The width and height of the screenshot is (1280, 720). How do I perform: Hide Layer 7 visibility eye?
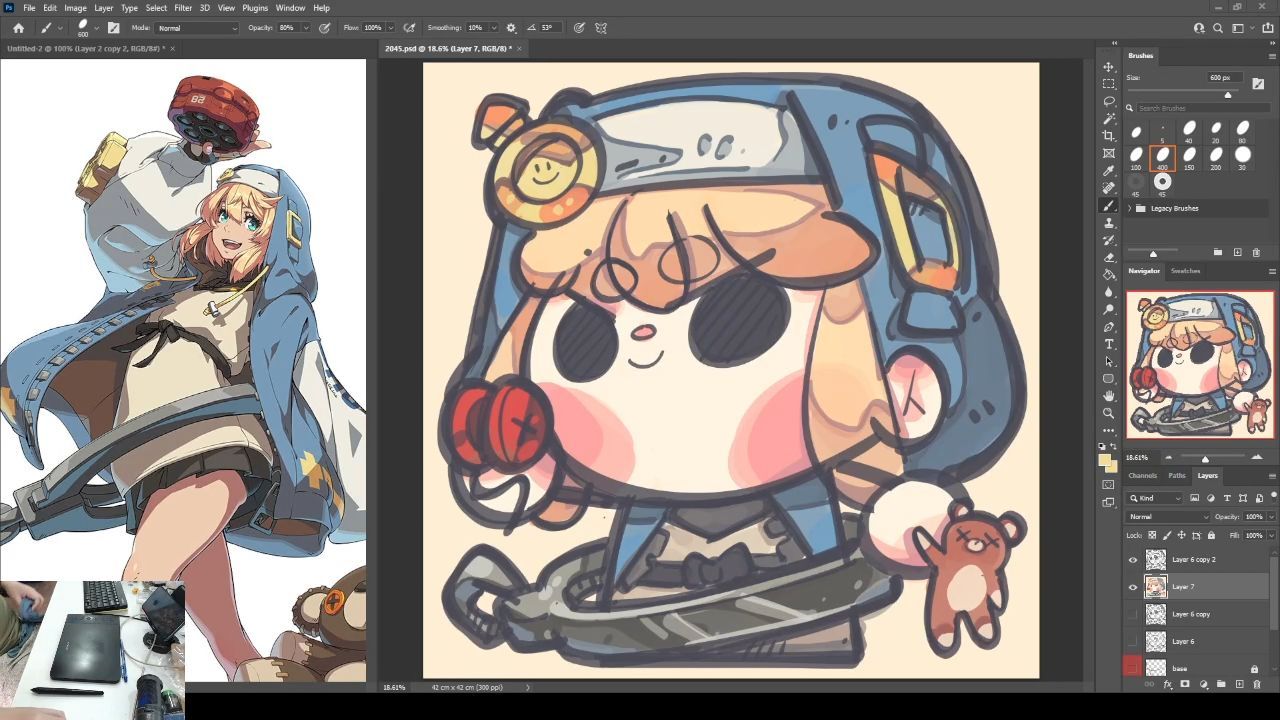click(1133, 587)
